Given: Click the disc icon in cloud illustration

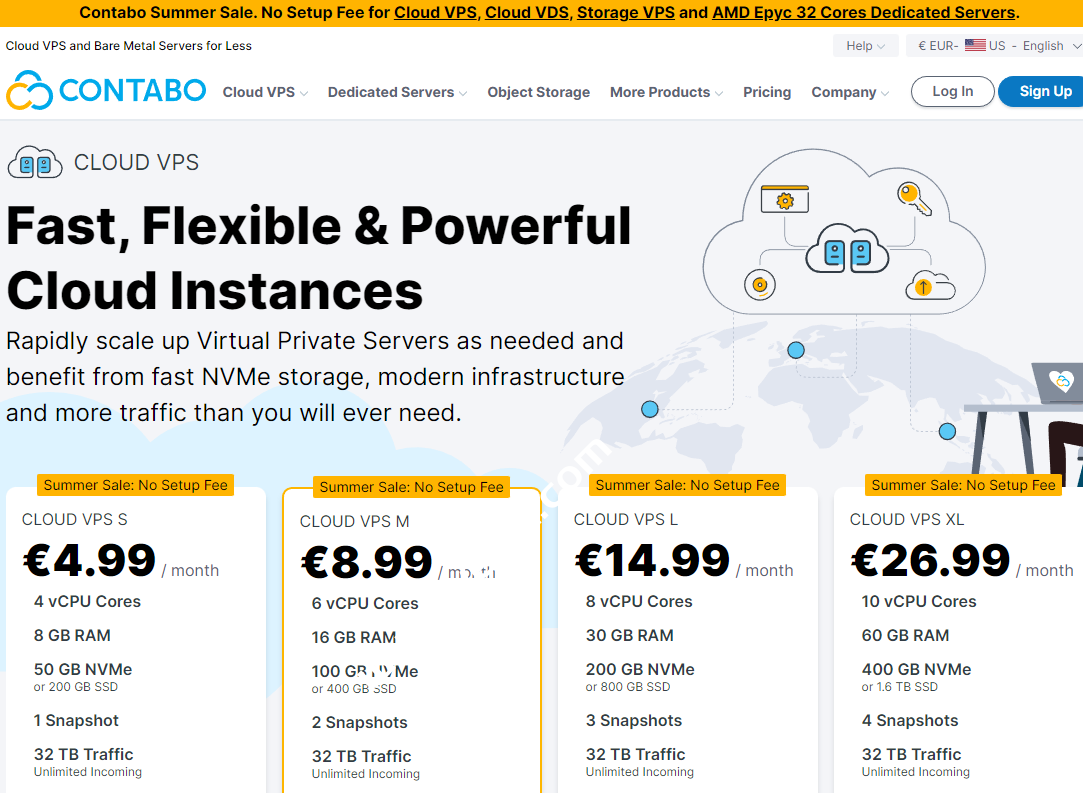Looking at the screenshot, I should (x=760, y=285).
